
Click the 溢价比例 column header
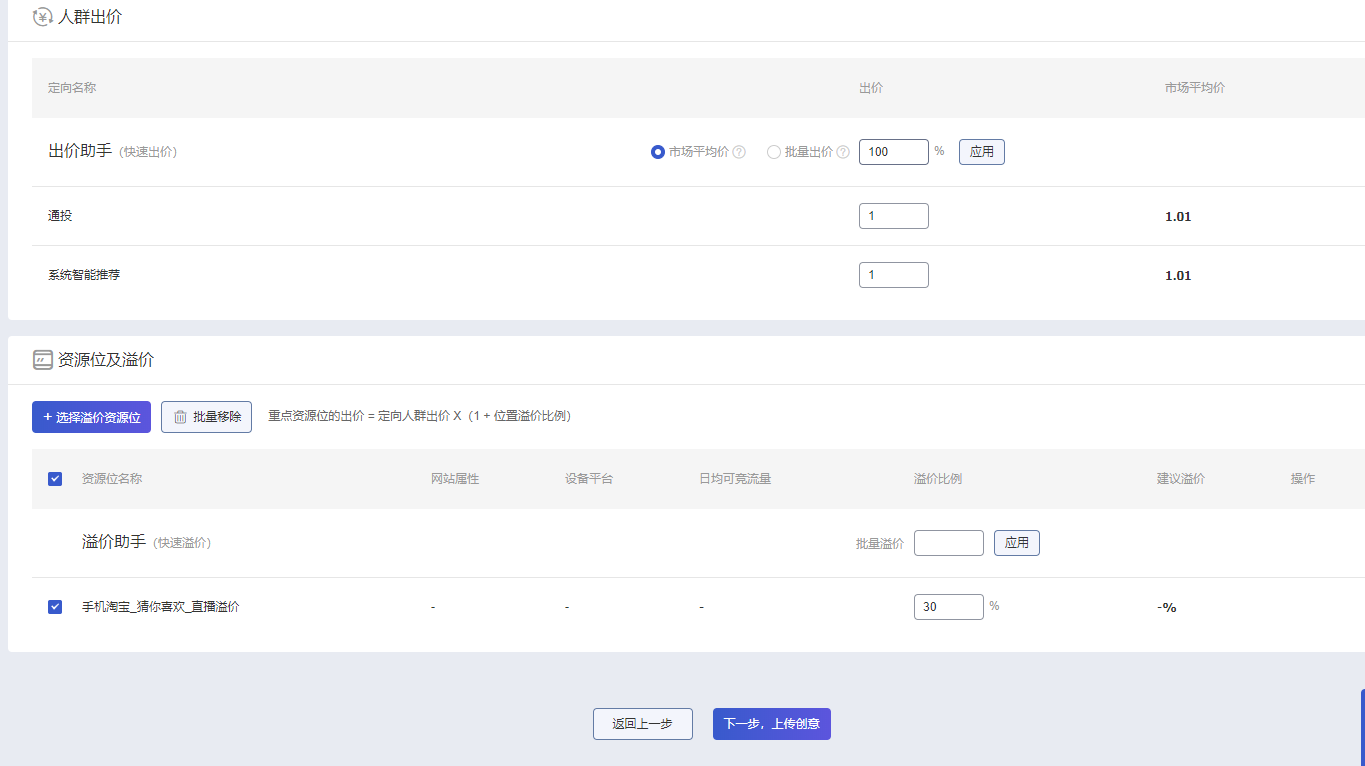click(x=938, y=479)
